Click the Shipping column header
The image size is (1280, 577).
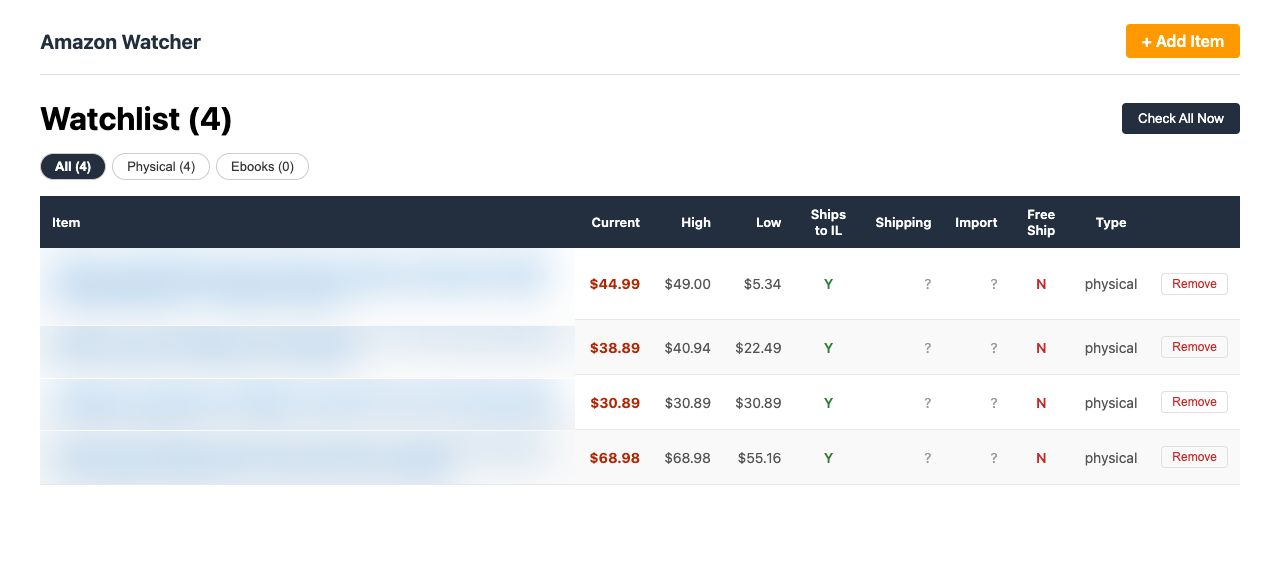click(x=903, y=222)
